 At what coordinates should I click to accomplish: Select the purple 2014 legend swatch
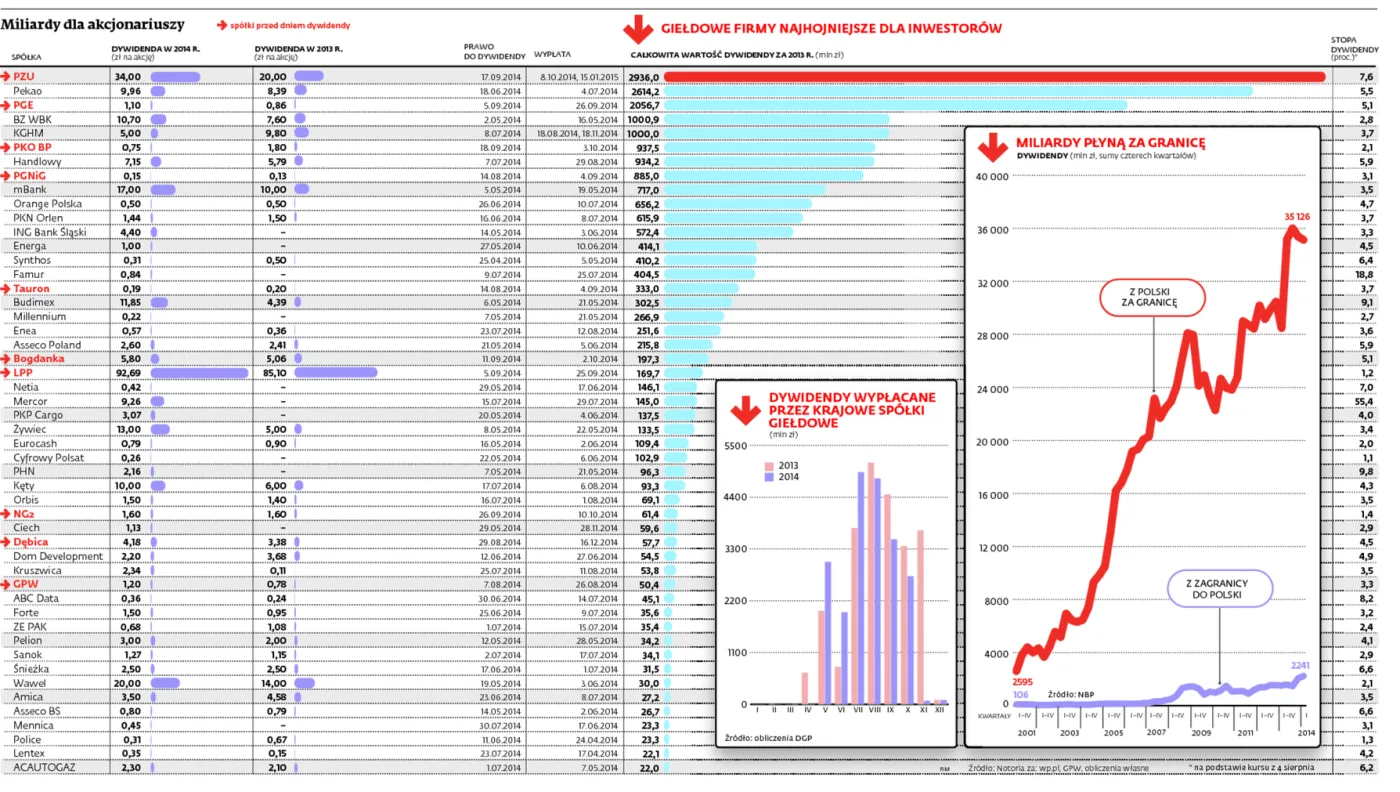tap(768, 477)
